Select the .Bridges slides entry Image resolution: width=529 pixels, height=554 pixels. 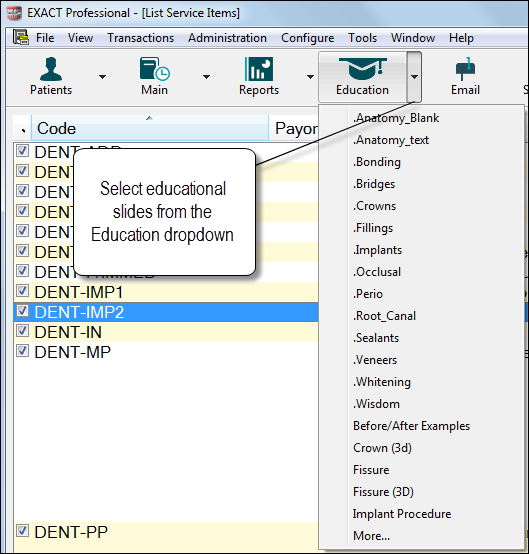click(374, 184)
